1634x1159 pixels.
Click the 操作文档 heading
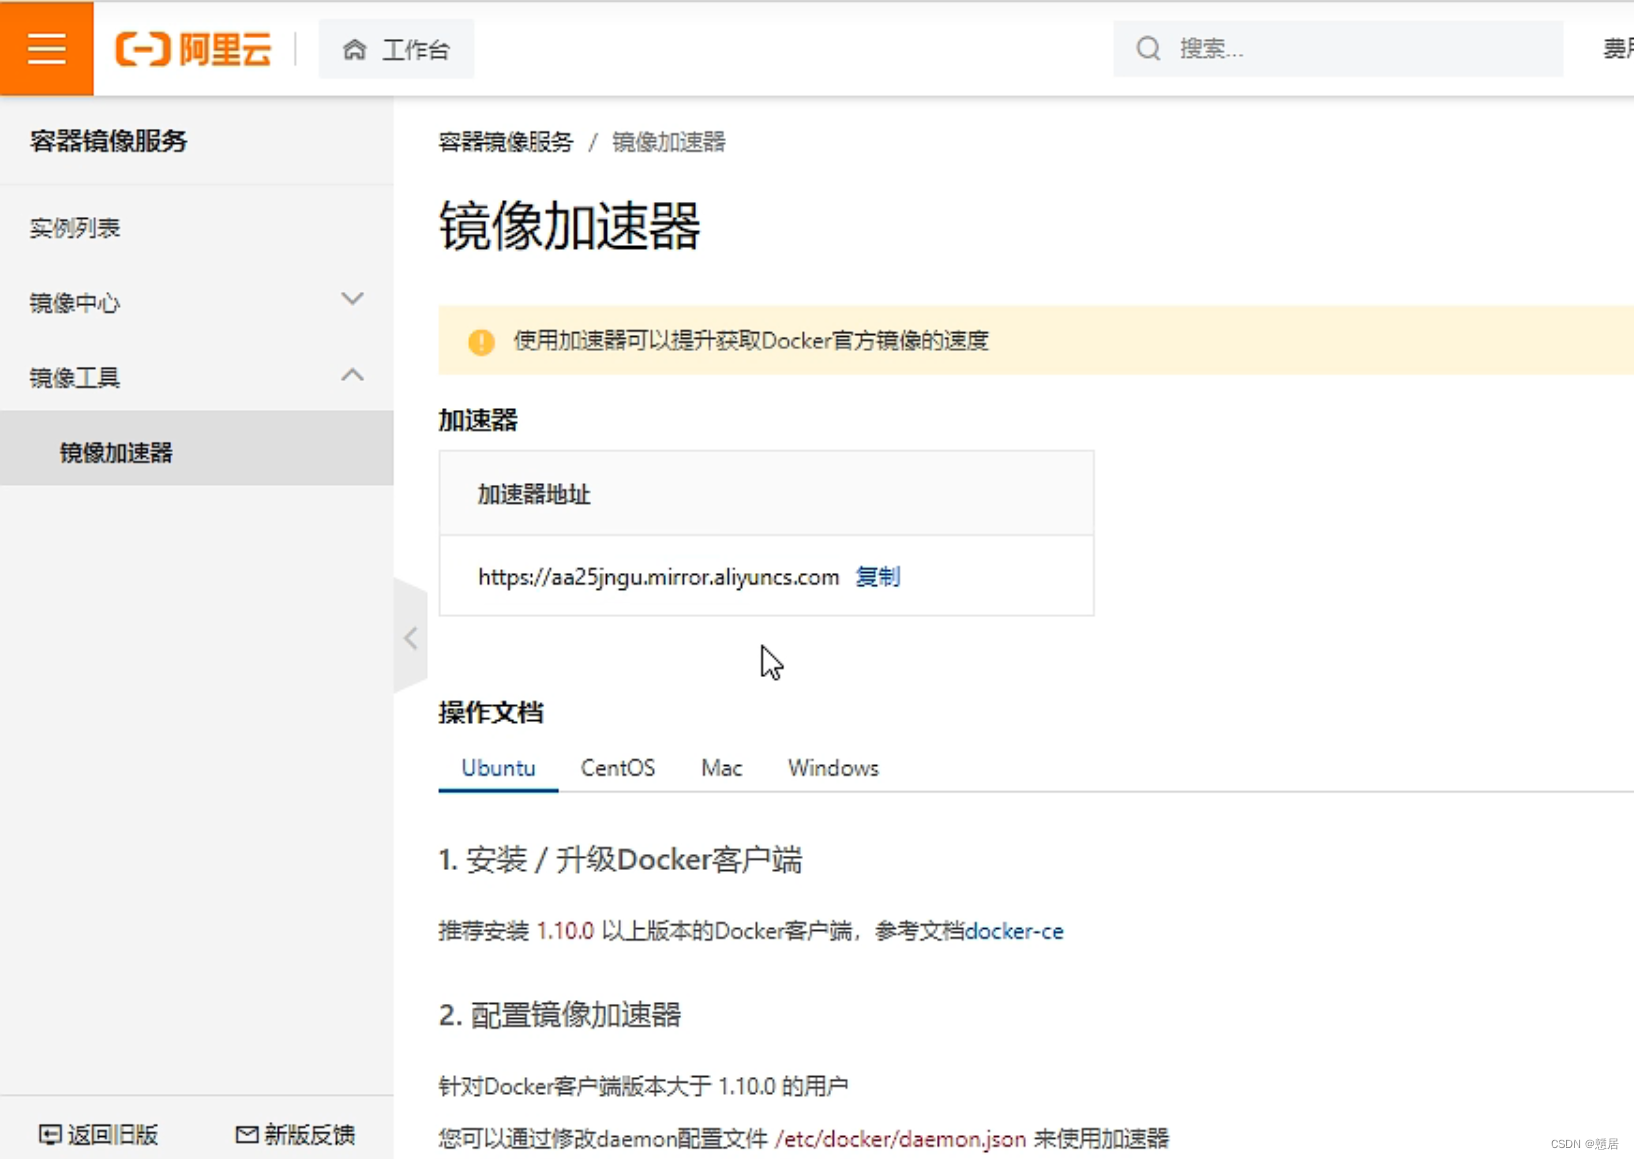[x=491, y=712]
